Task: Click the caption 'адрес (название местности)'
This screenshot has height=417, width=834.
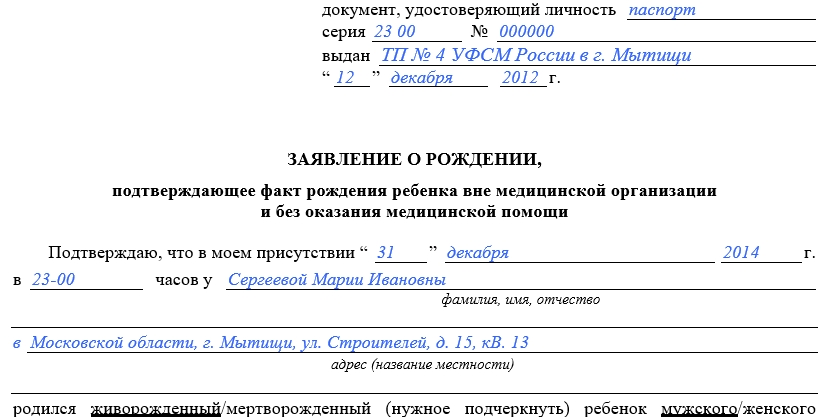Action: pyautogui.click(x=422, y=364)
